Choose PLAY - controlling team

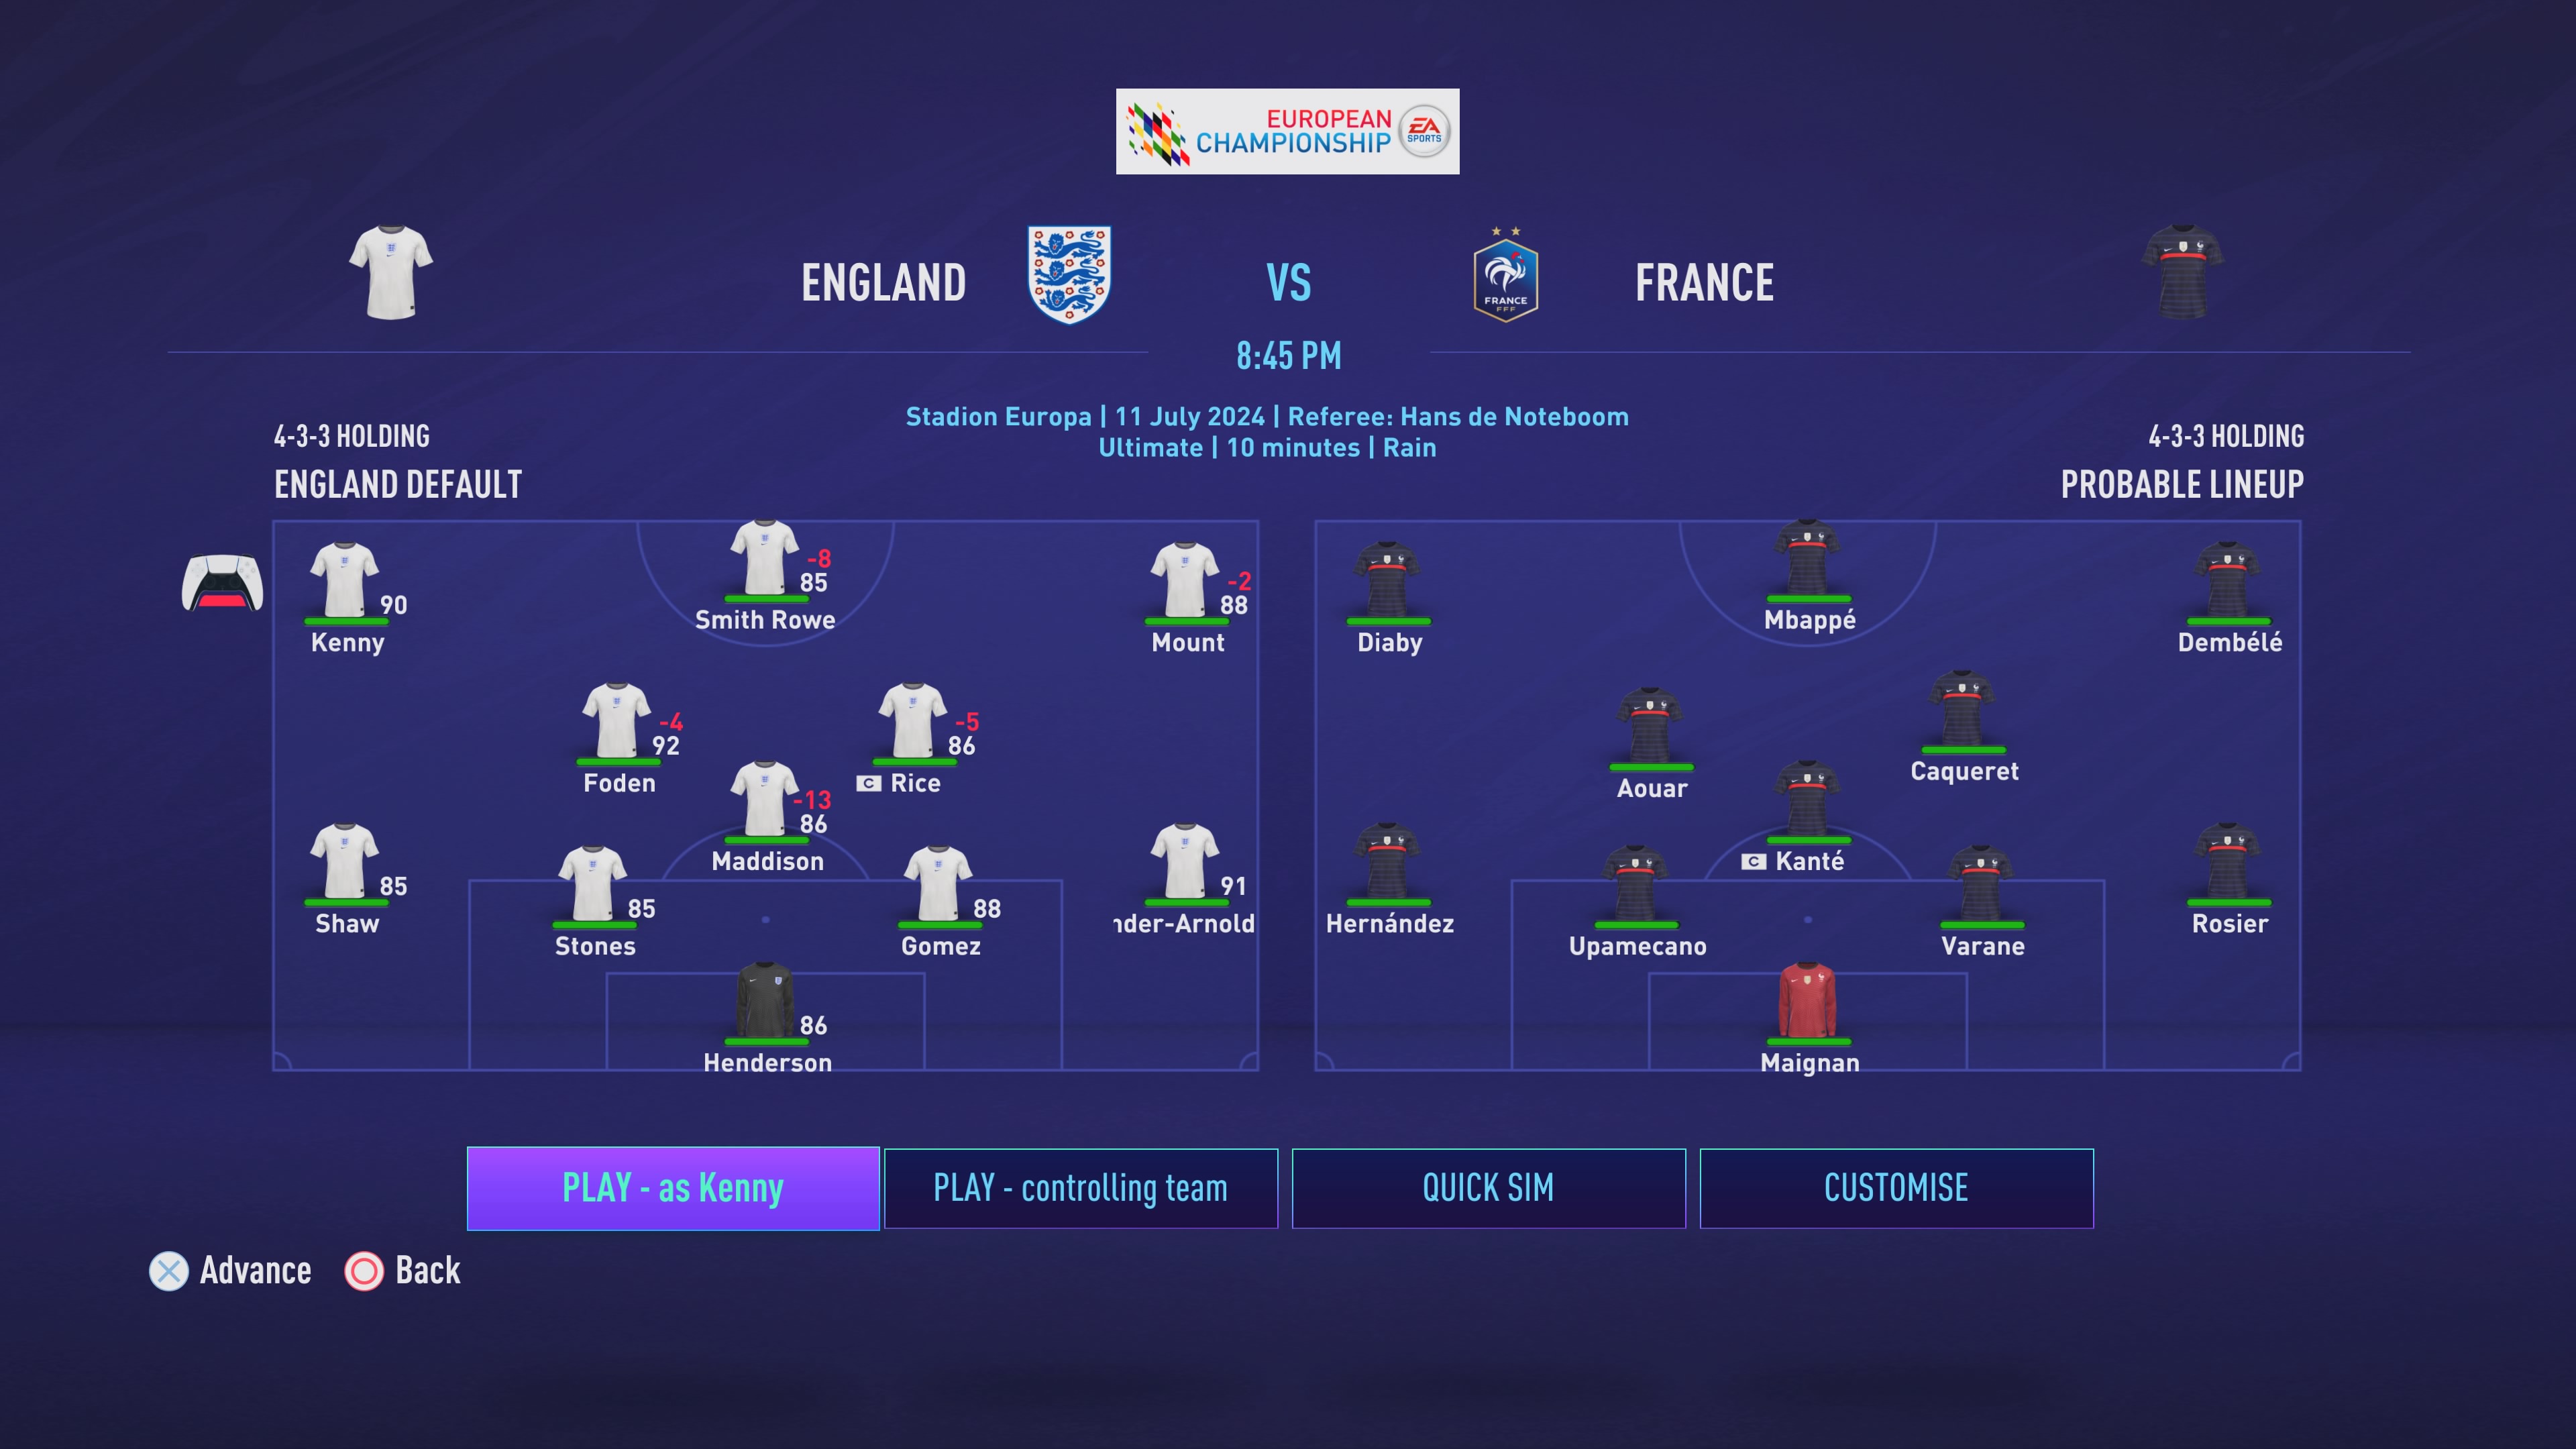tap(1081, 1188)
